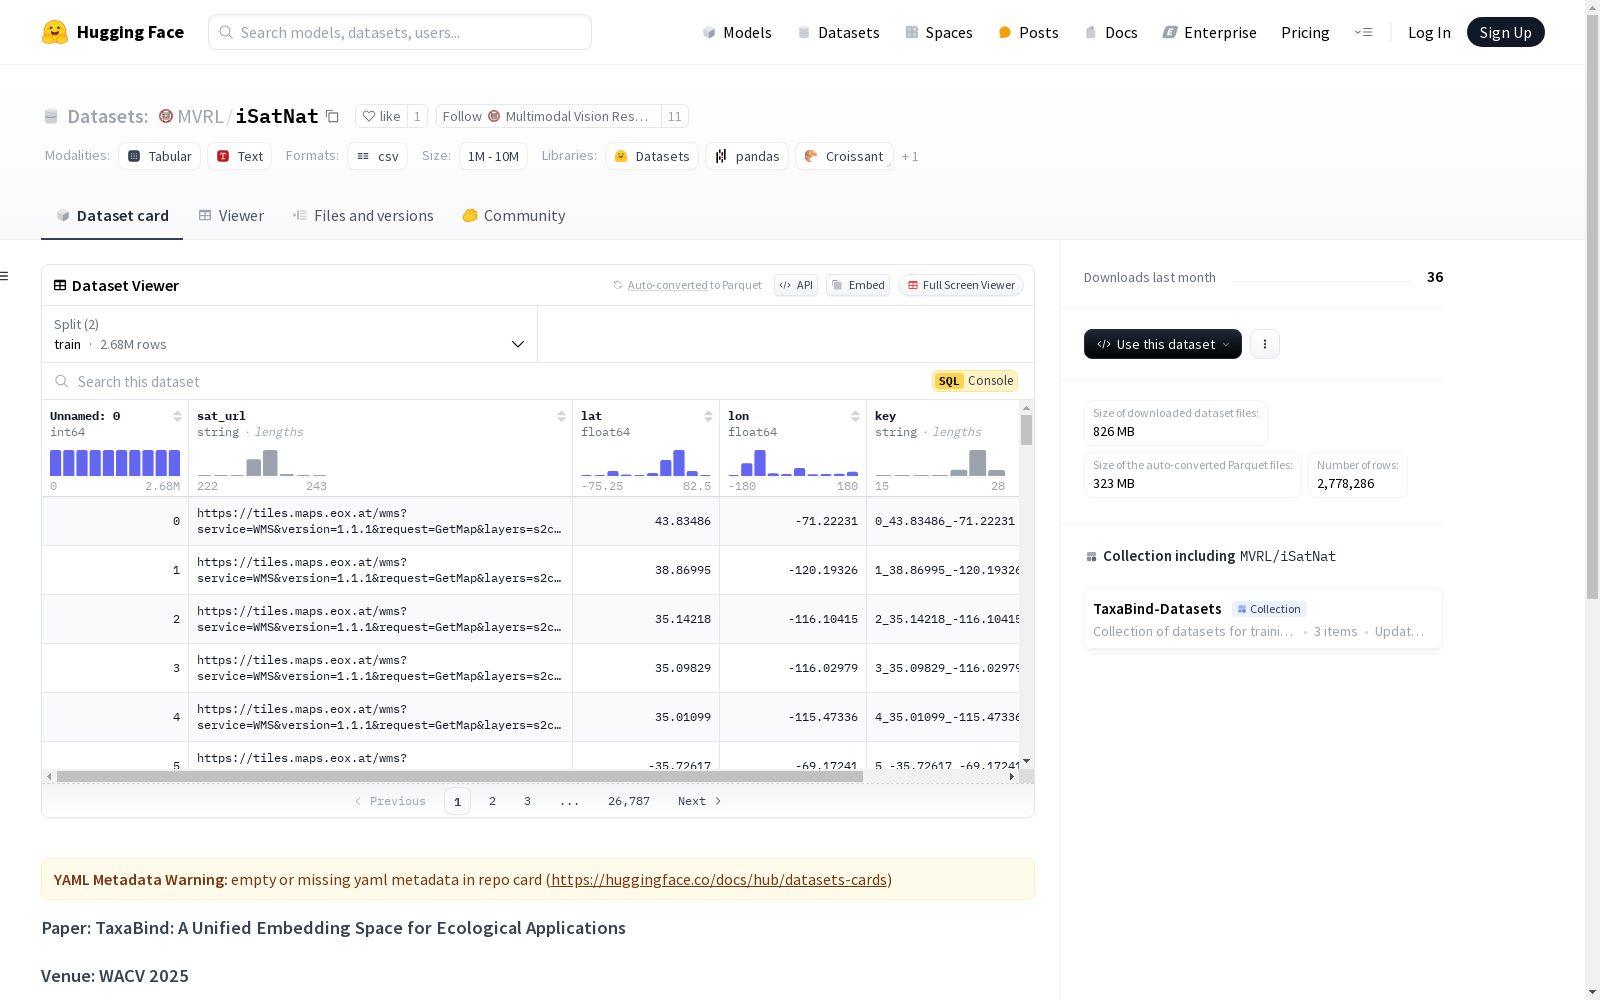Click the key column lengths histogram

(940, 462)
